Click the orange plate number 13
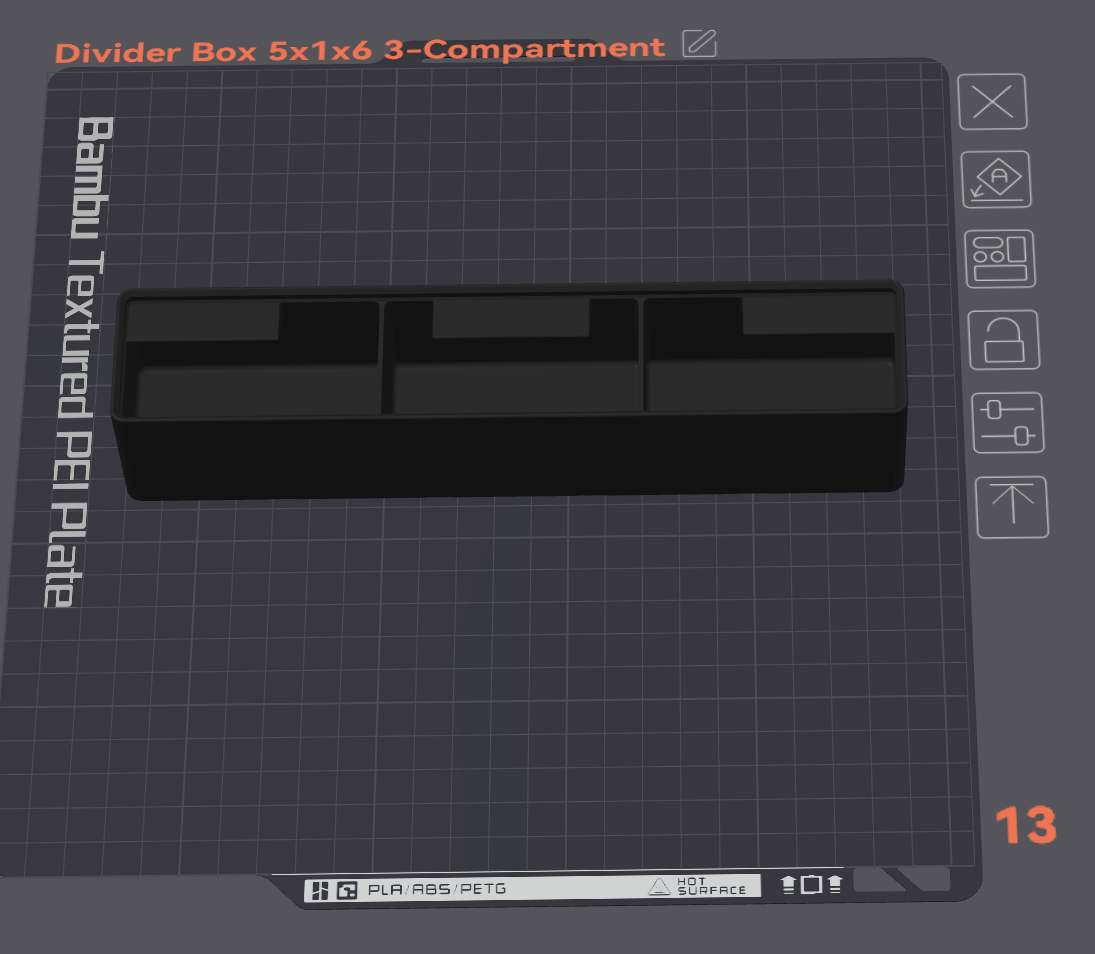 [x=1026, y=825]
